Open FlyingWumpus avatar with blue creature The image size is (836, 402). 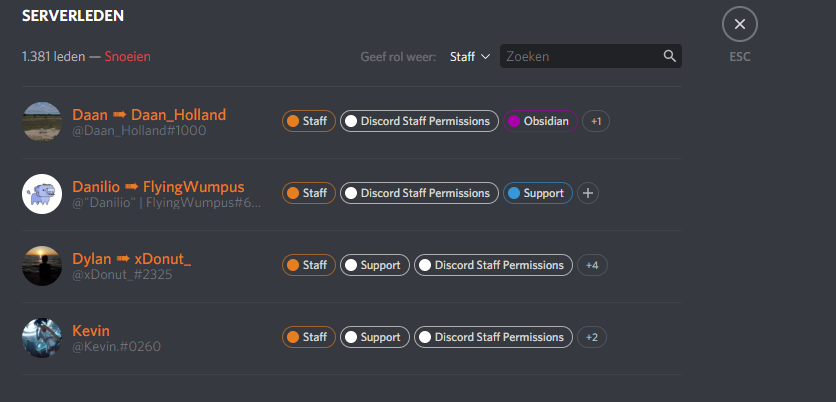coord(42,193)
